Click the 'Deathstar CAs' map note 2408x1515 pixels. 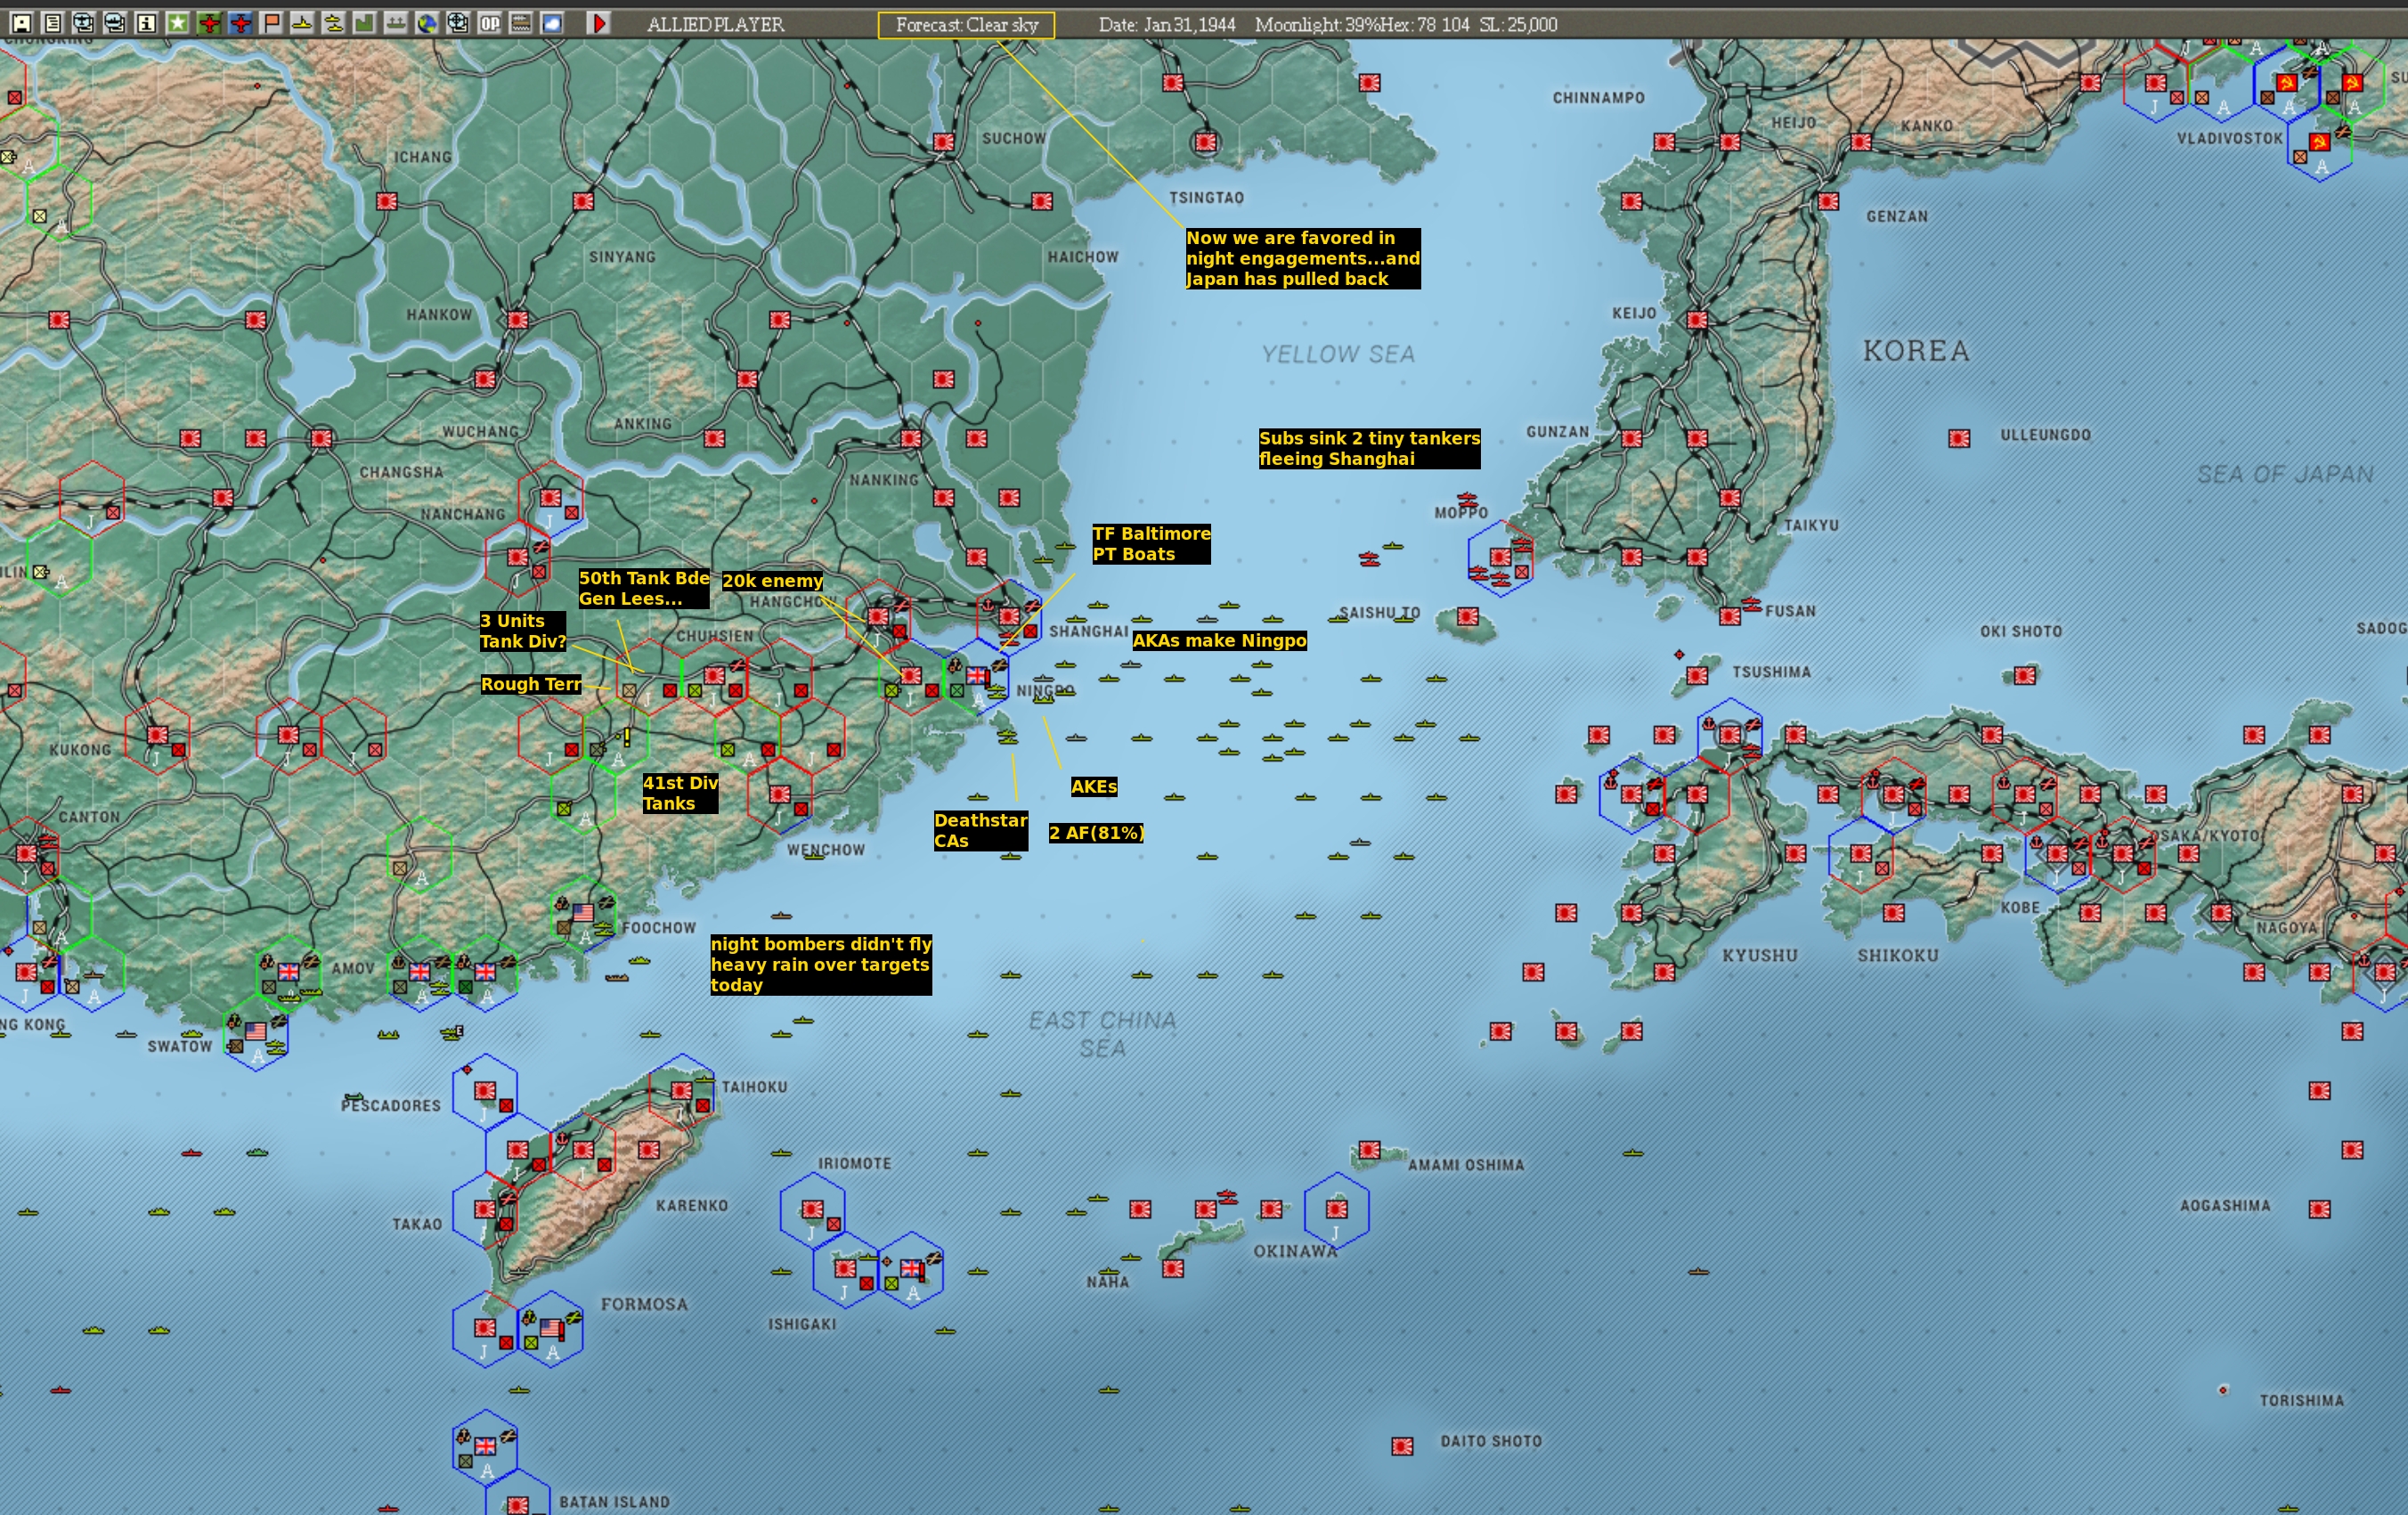(980, 830)
